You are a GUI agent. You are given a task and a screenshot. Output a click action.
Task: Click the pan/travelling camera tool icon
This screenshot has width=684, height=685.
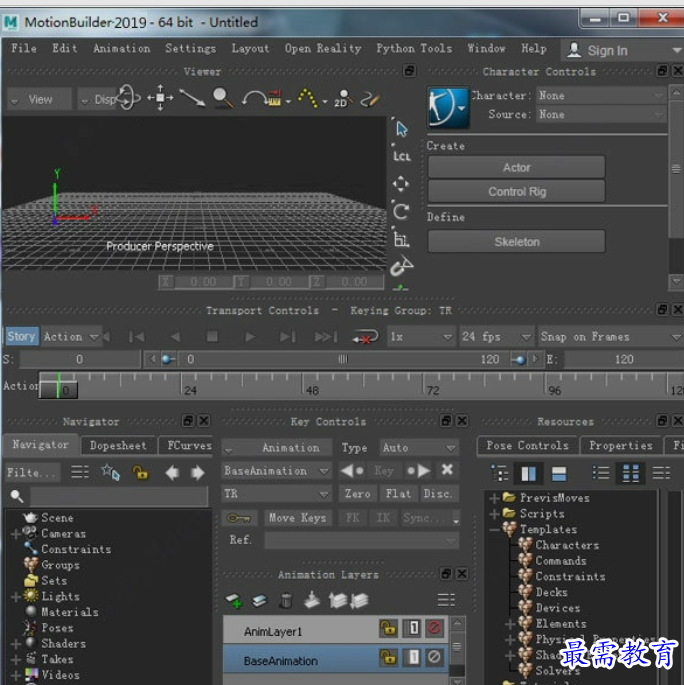coord(160,98)
